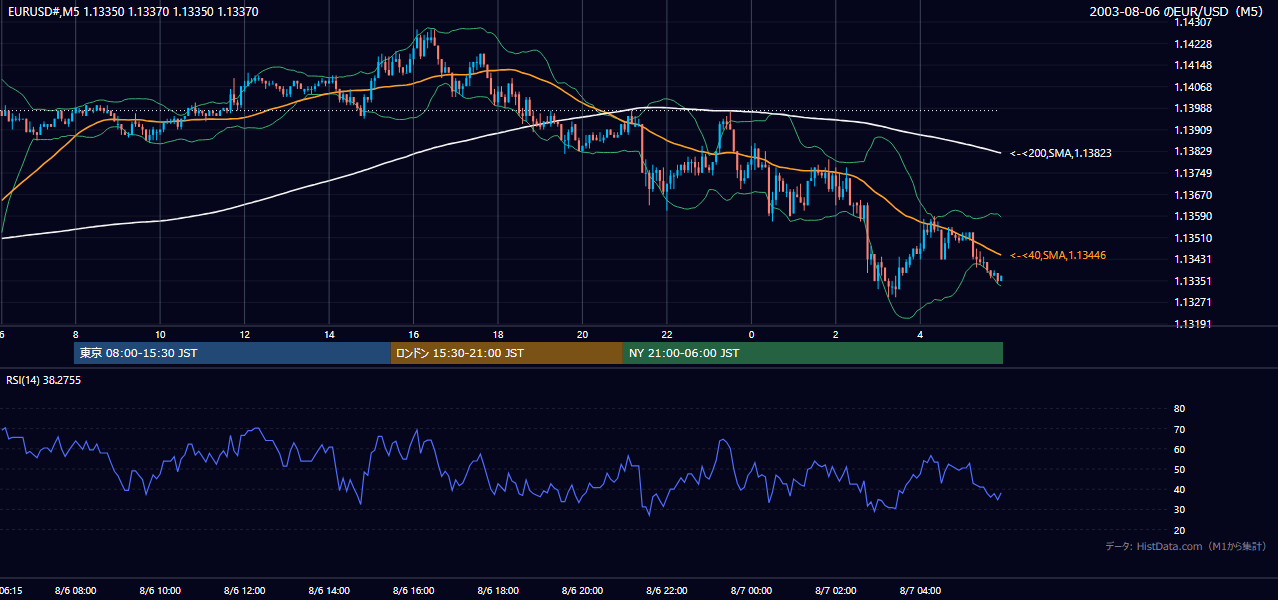Click price level 1.13590 on the axis
Viewport: 1278px width, 600px height.
[1193, 216]
